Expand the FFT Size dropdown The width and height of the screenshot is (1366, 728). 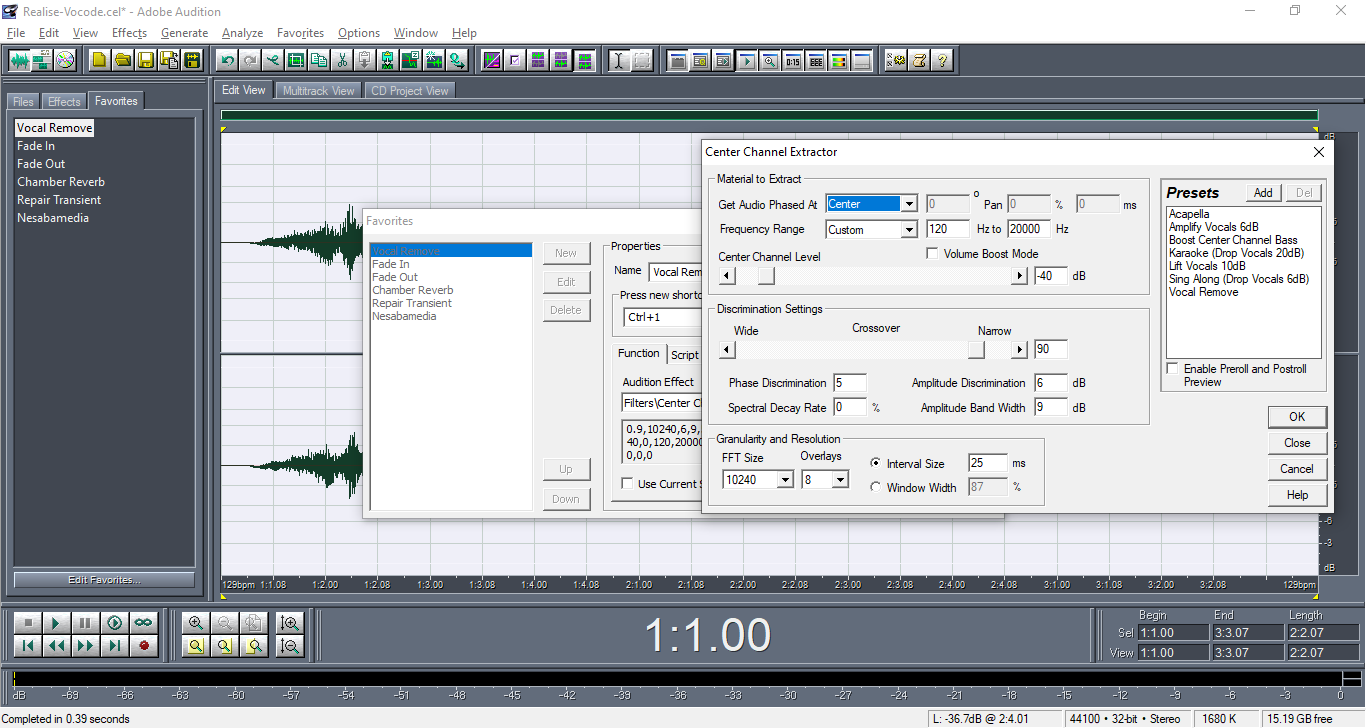pyautogui.click(x=785, y=480)
